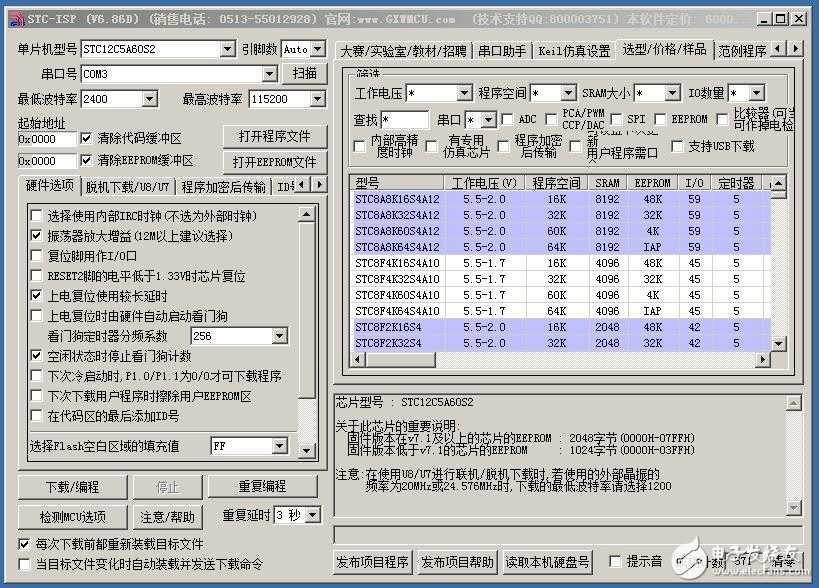Click the 注意/帮助 button
The width and height of the screenshot is (819, 588).
coord(167,517)
